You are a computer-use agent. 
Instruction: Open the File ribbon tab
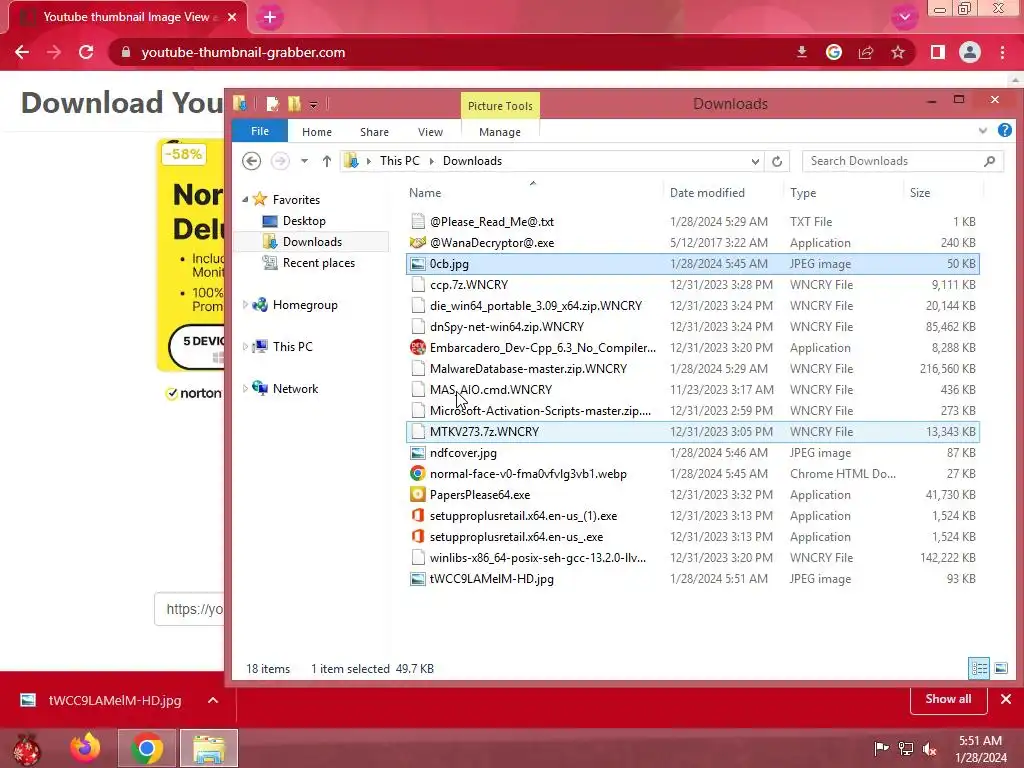(x=260, y=131)
